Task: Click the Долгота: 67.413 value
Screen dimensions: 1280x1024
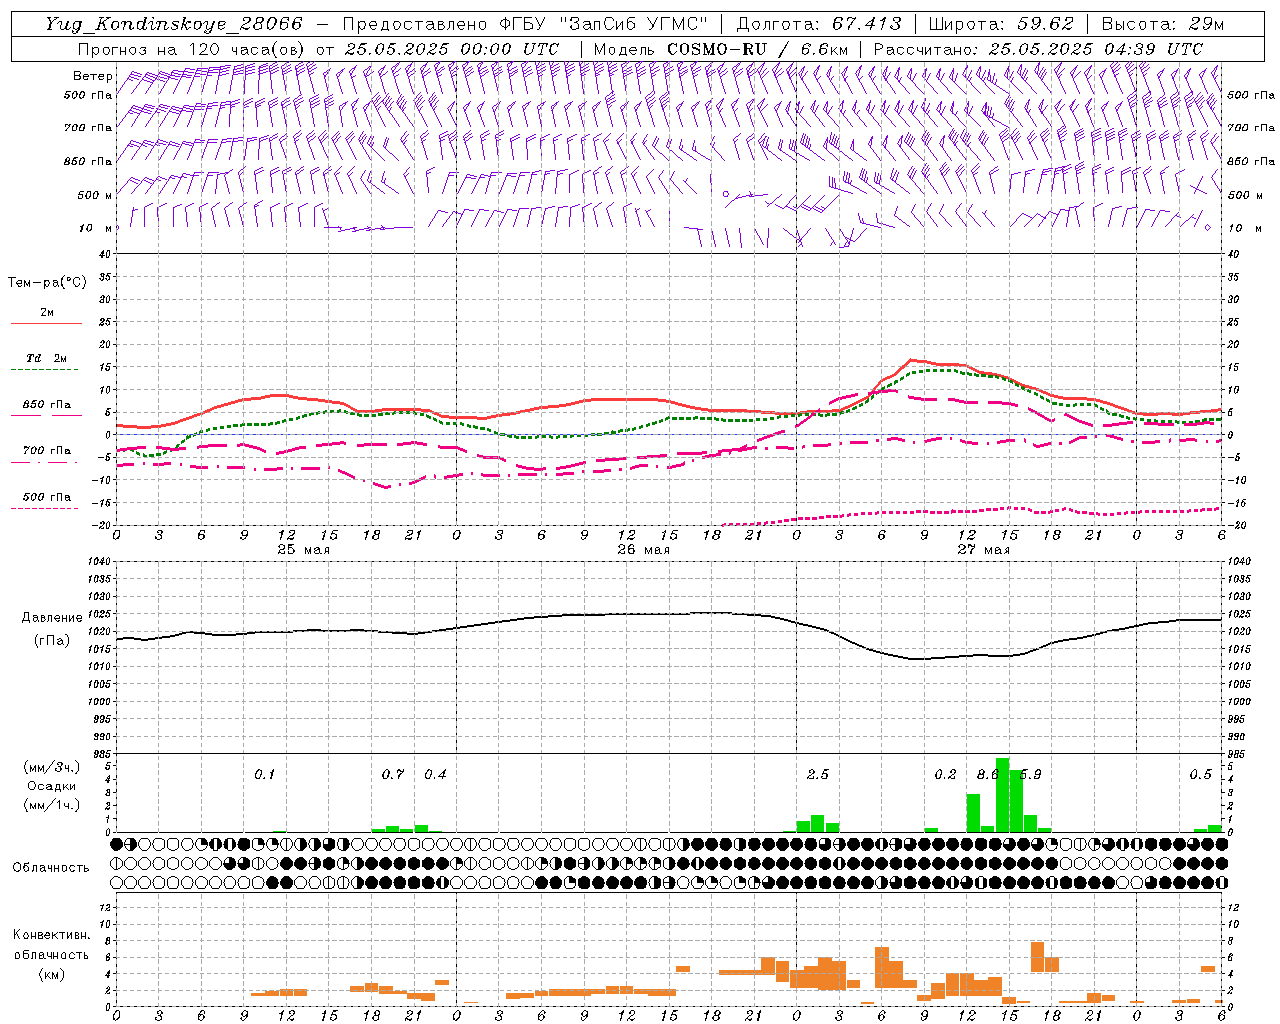Action: (x=819, y=24)
